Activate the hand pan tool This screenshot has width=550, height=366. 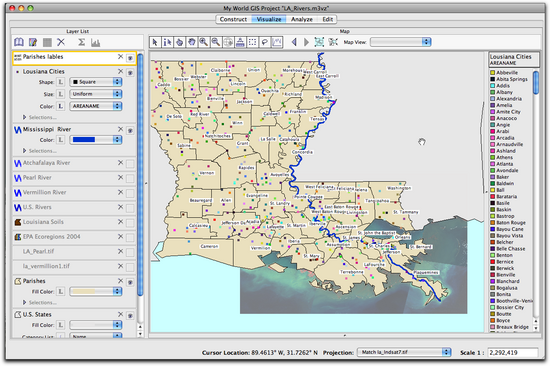pyautogui.click(x=192, y=42)
